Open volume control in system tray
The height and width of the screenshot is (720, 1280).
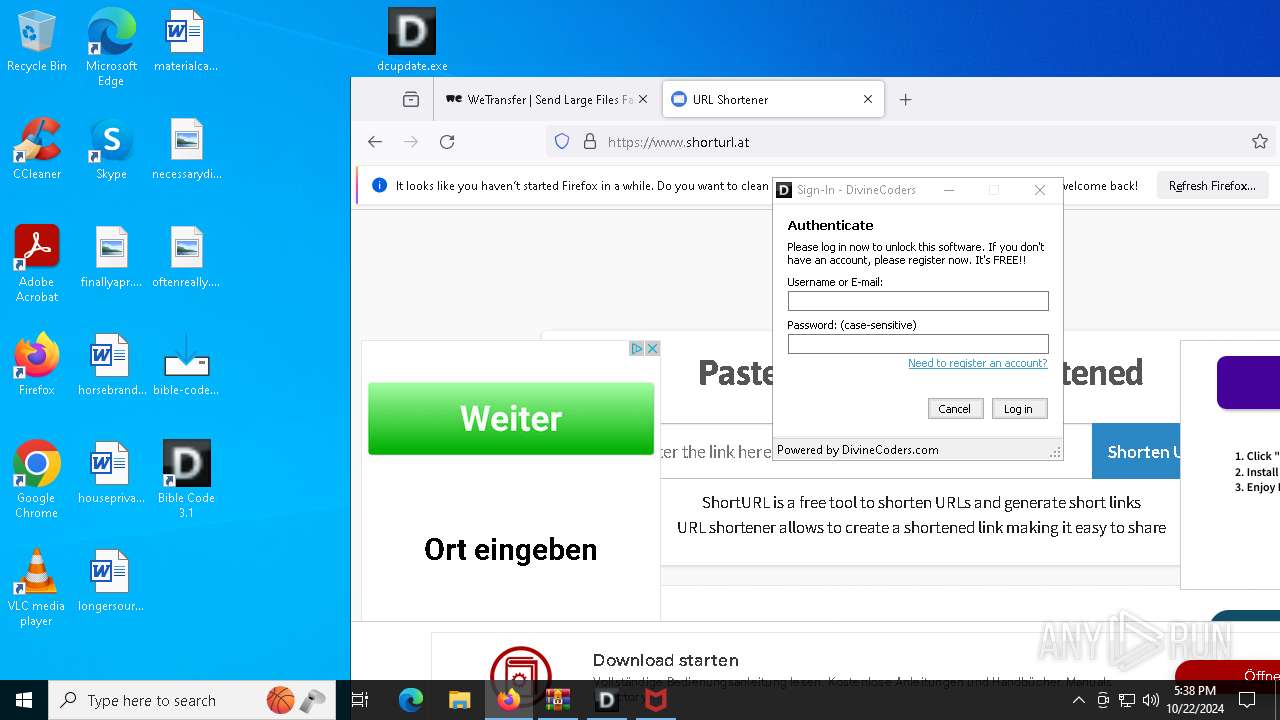[1151, 701]
